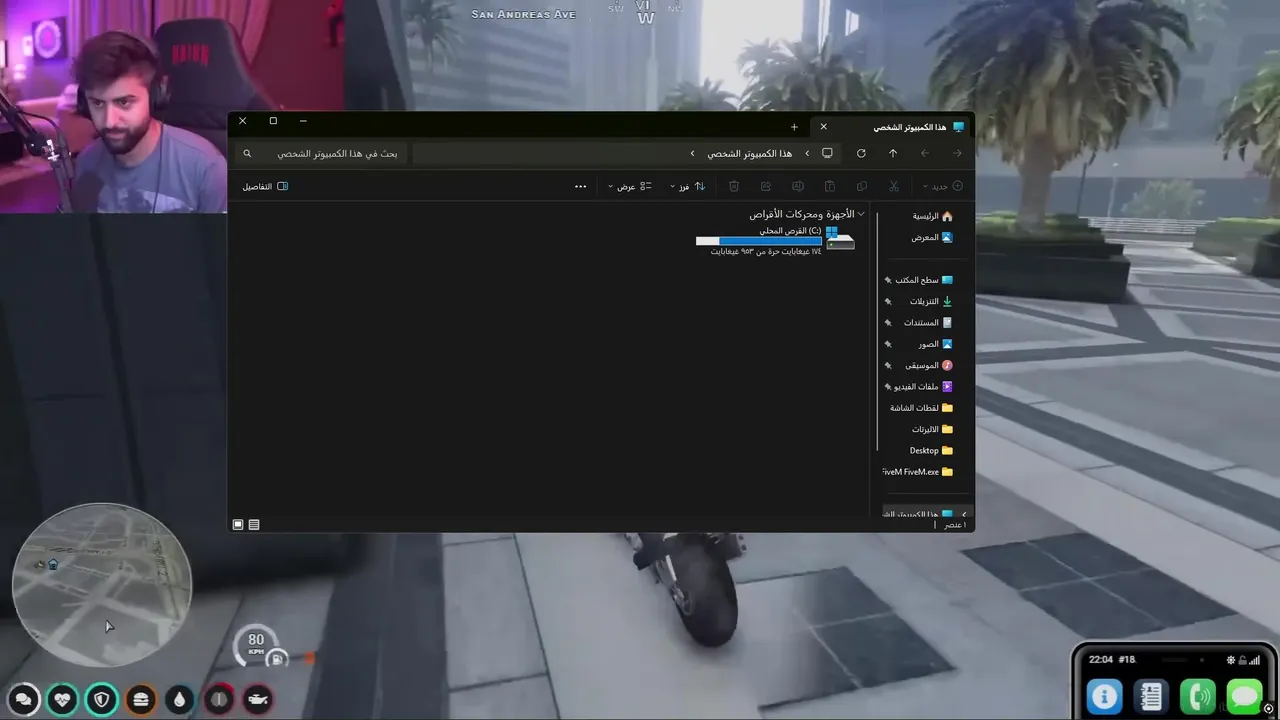Open the Home (الرئيسية) sidebar item
Screen dimensions: 1280x720
[x=932, y=216]
